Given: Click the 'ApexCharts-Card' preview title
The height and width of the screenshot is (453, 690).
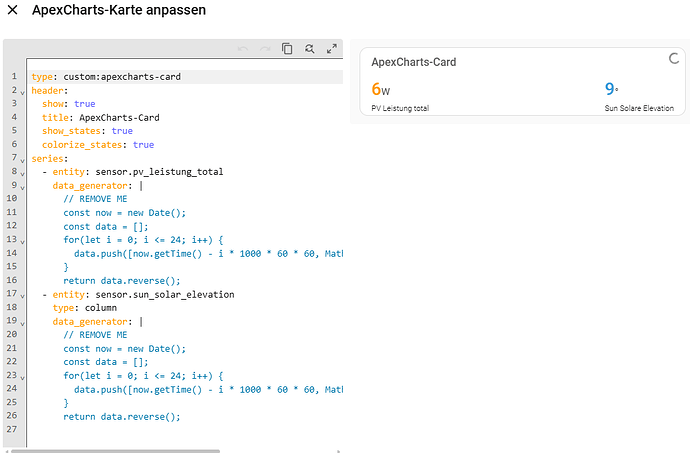Looking at the screenshot, I should pos(414,62).
